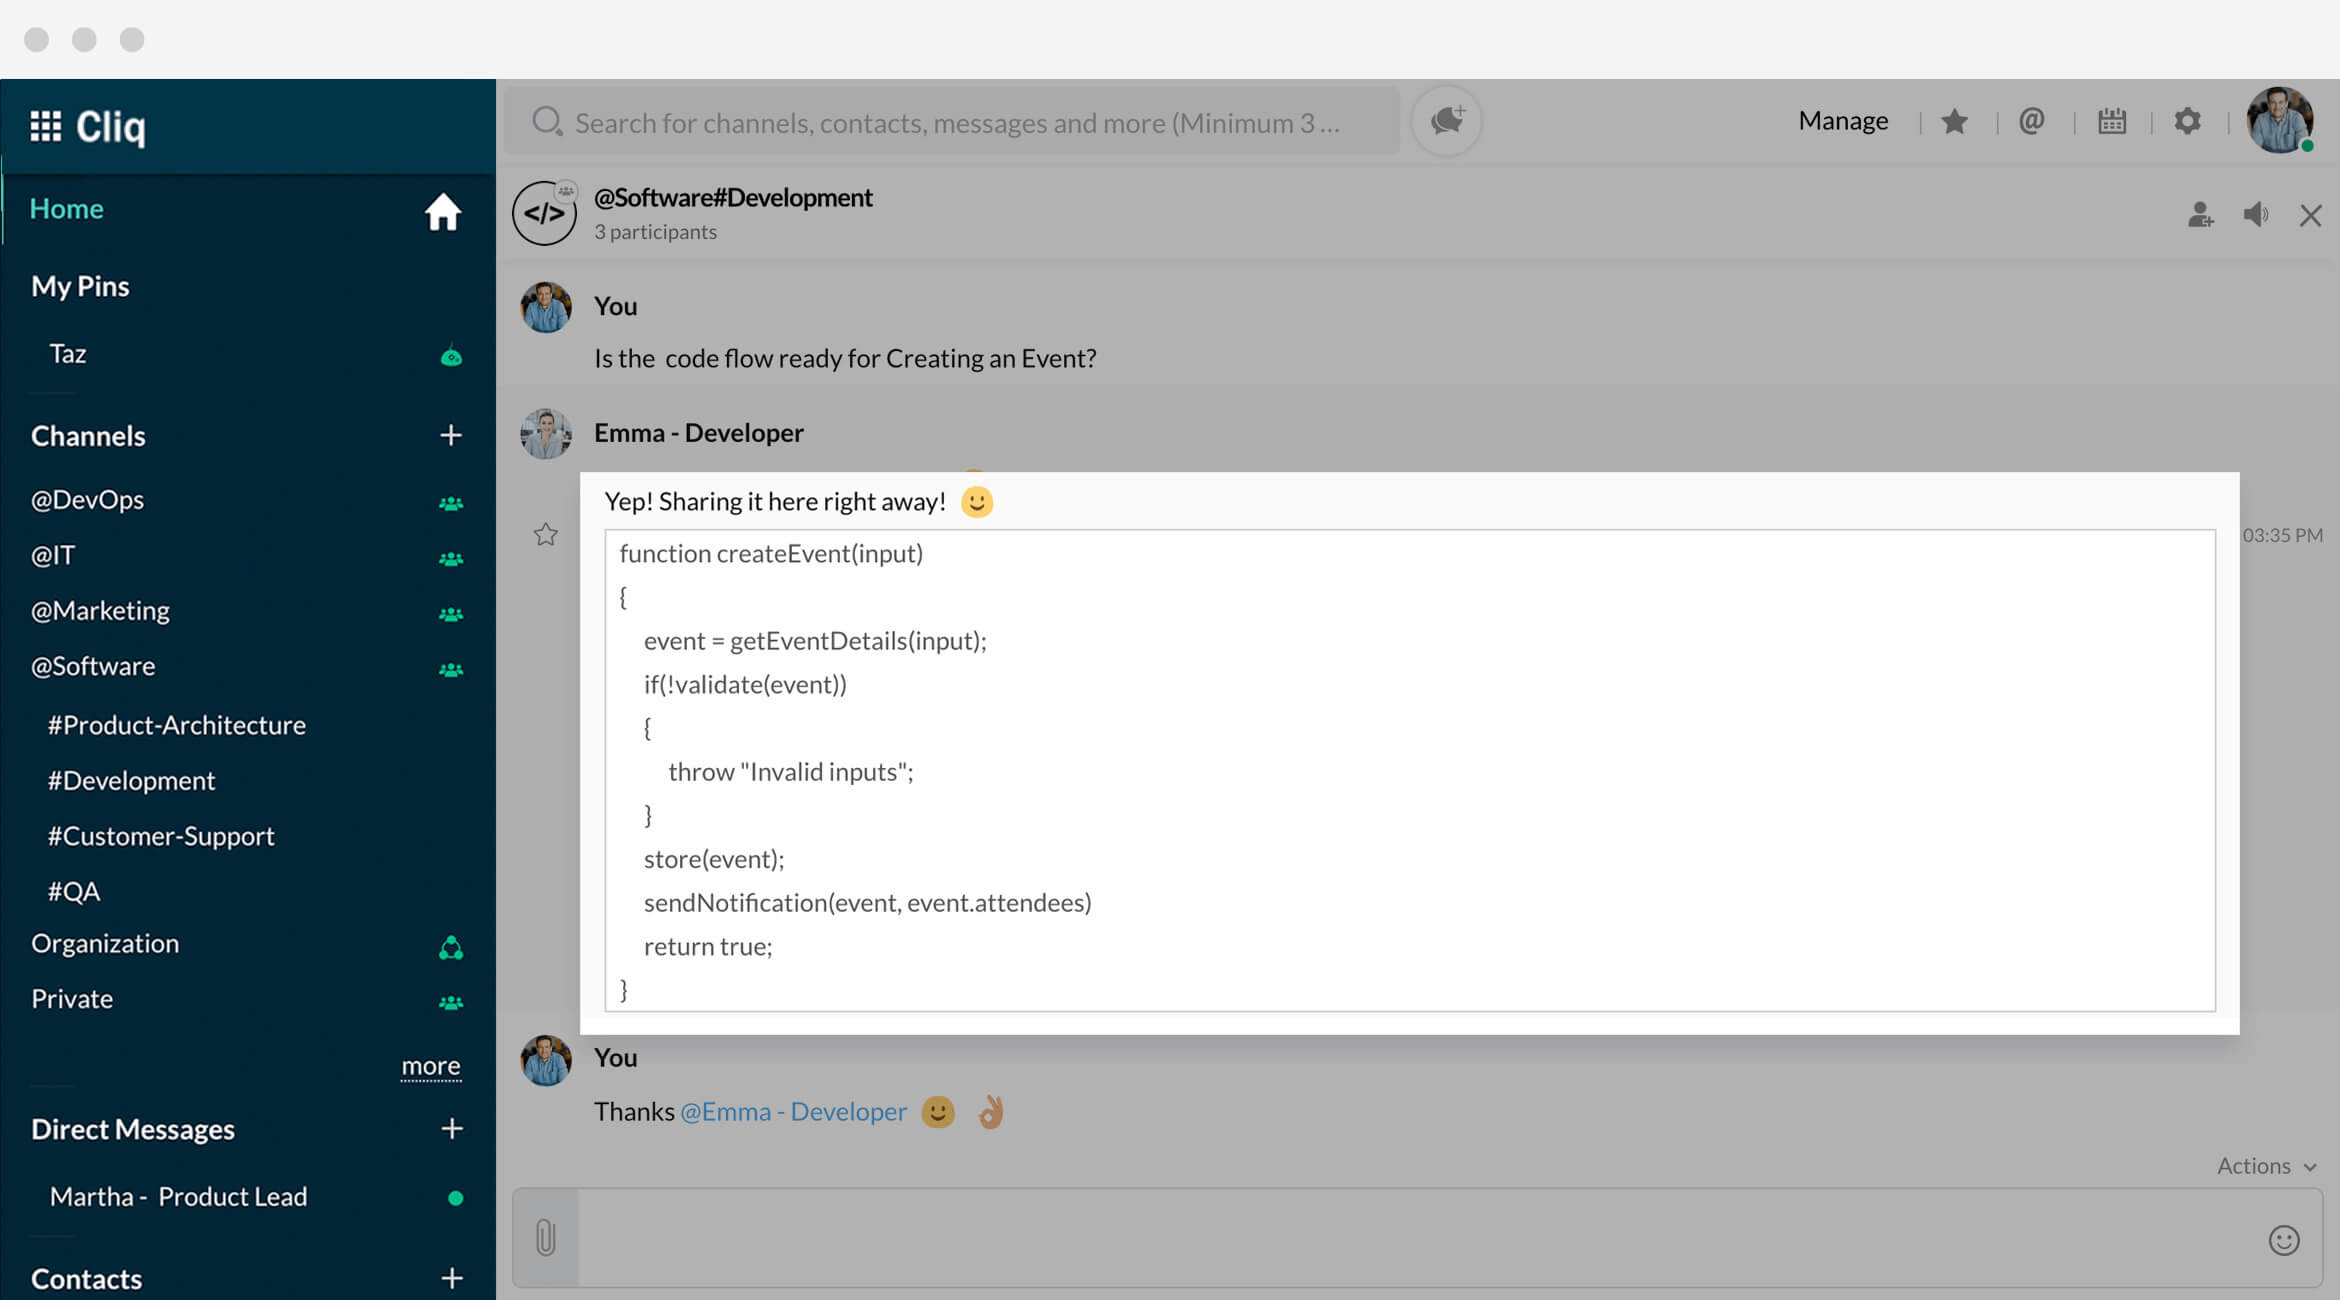Select the @DevOps channel
The image size is (2340, 1300).
[x=88, y=499]
